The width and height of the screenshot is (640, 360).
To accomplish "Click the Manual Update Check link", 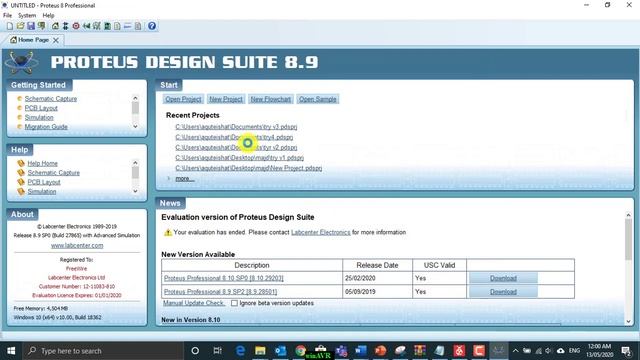I will coord(193,303).
